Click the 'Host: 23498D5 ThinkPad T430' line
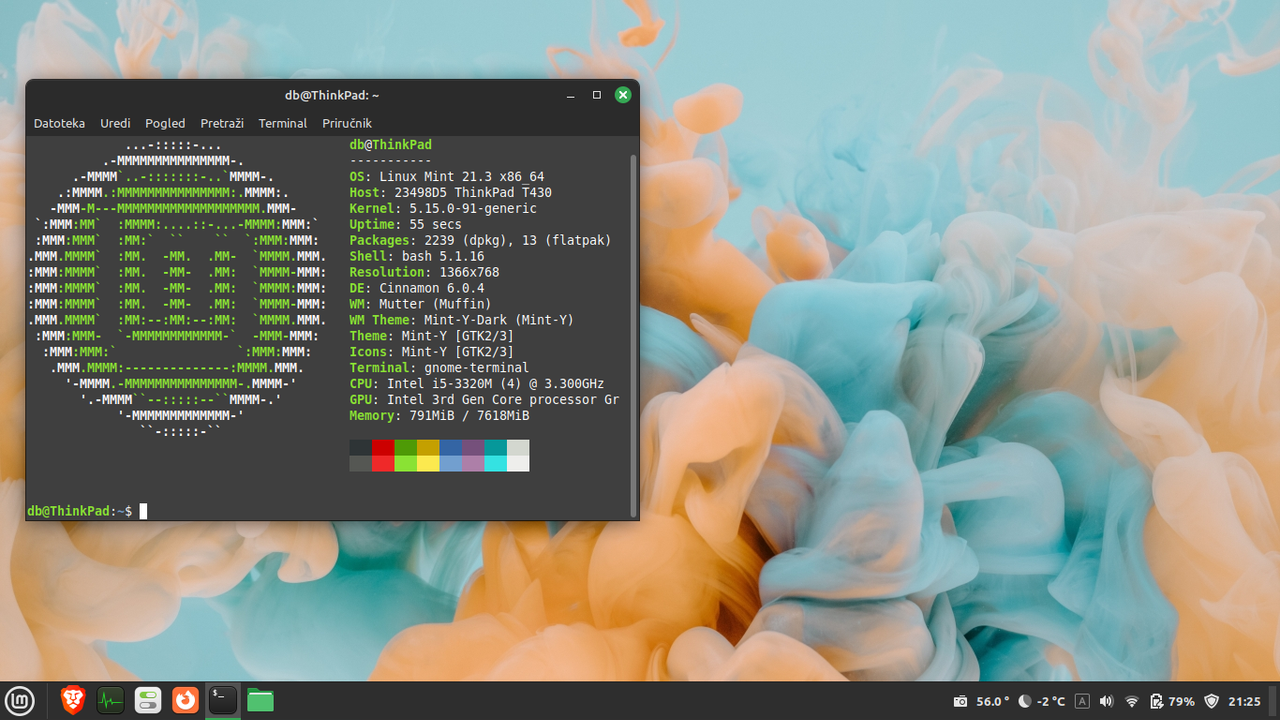 (x=450, y=193)
